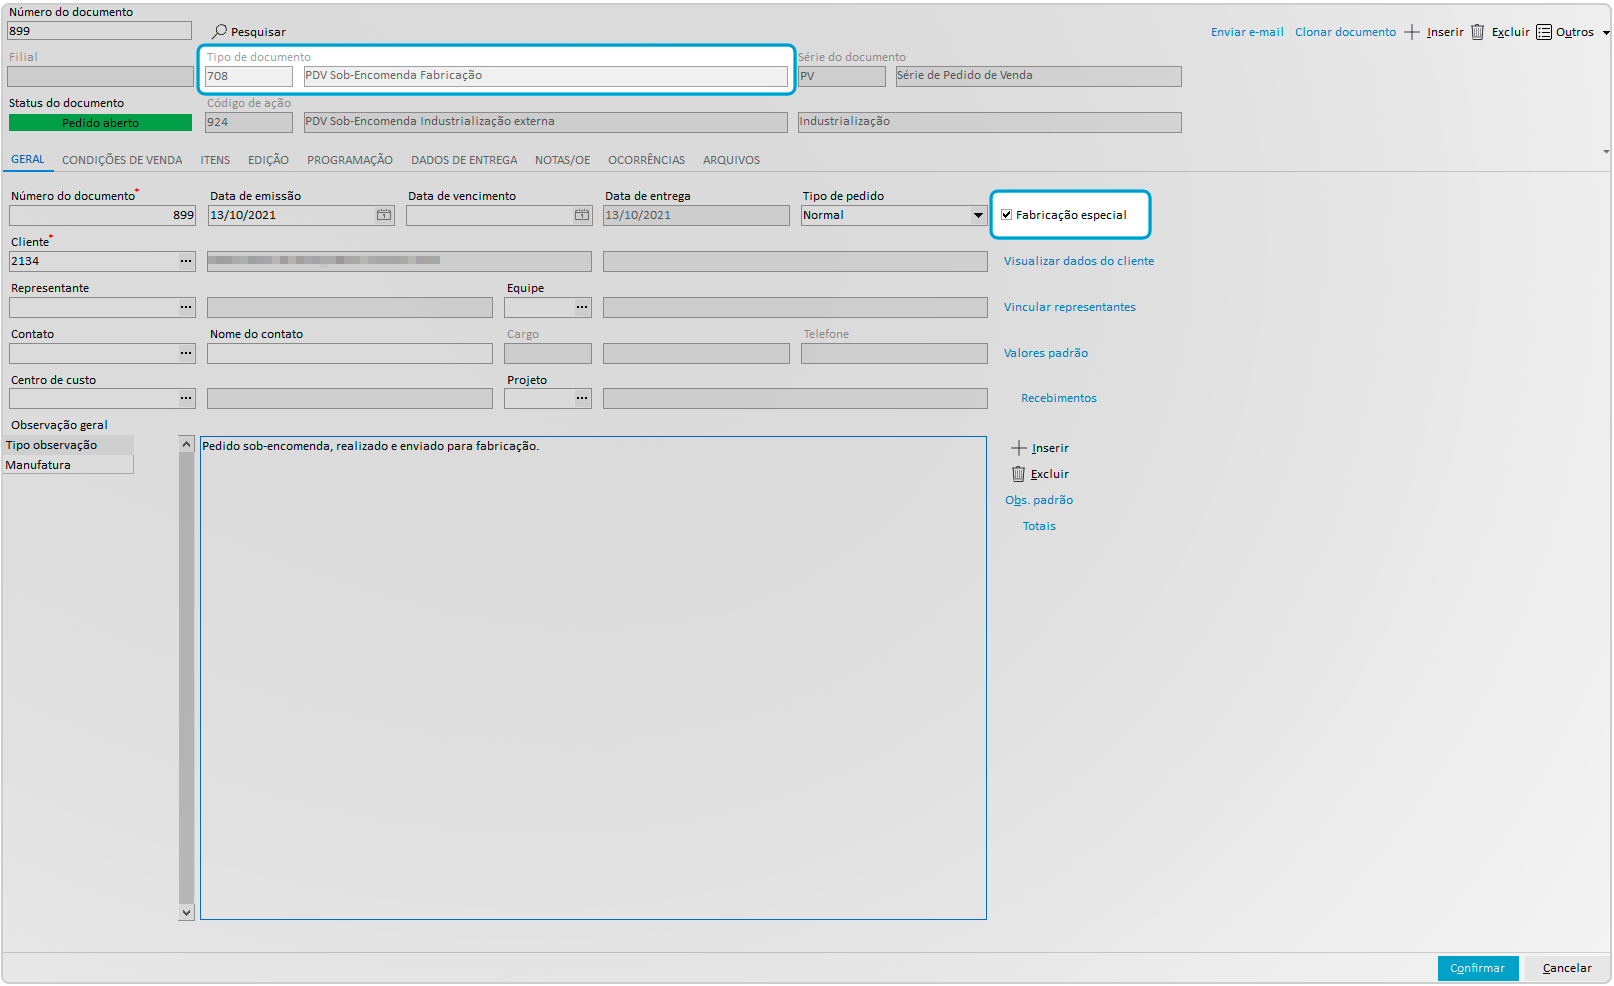
Task: Open the CONDIÇÕES DE VENDA tab
Action: coord(122,160)
